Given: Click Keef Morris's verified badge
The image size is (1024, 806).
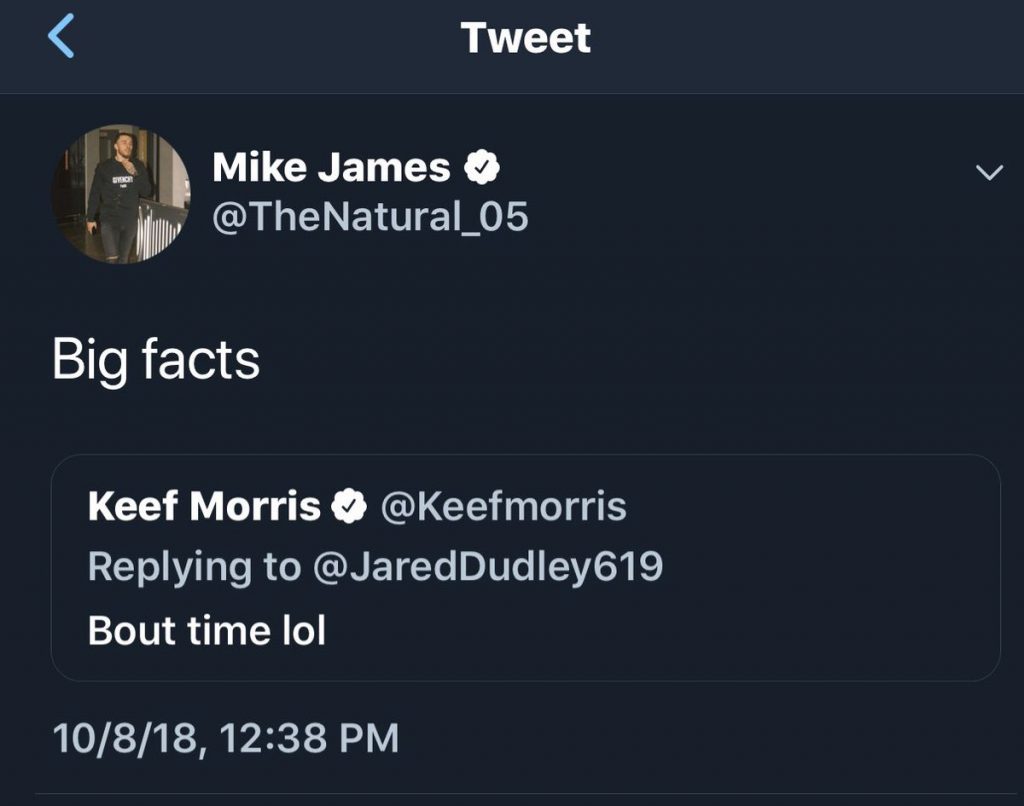Looking at the screenshot, I should [x=348, y=507].
